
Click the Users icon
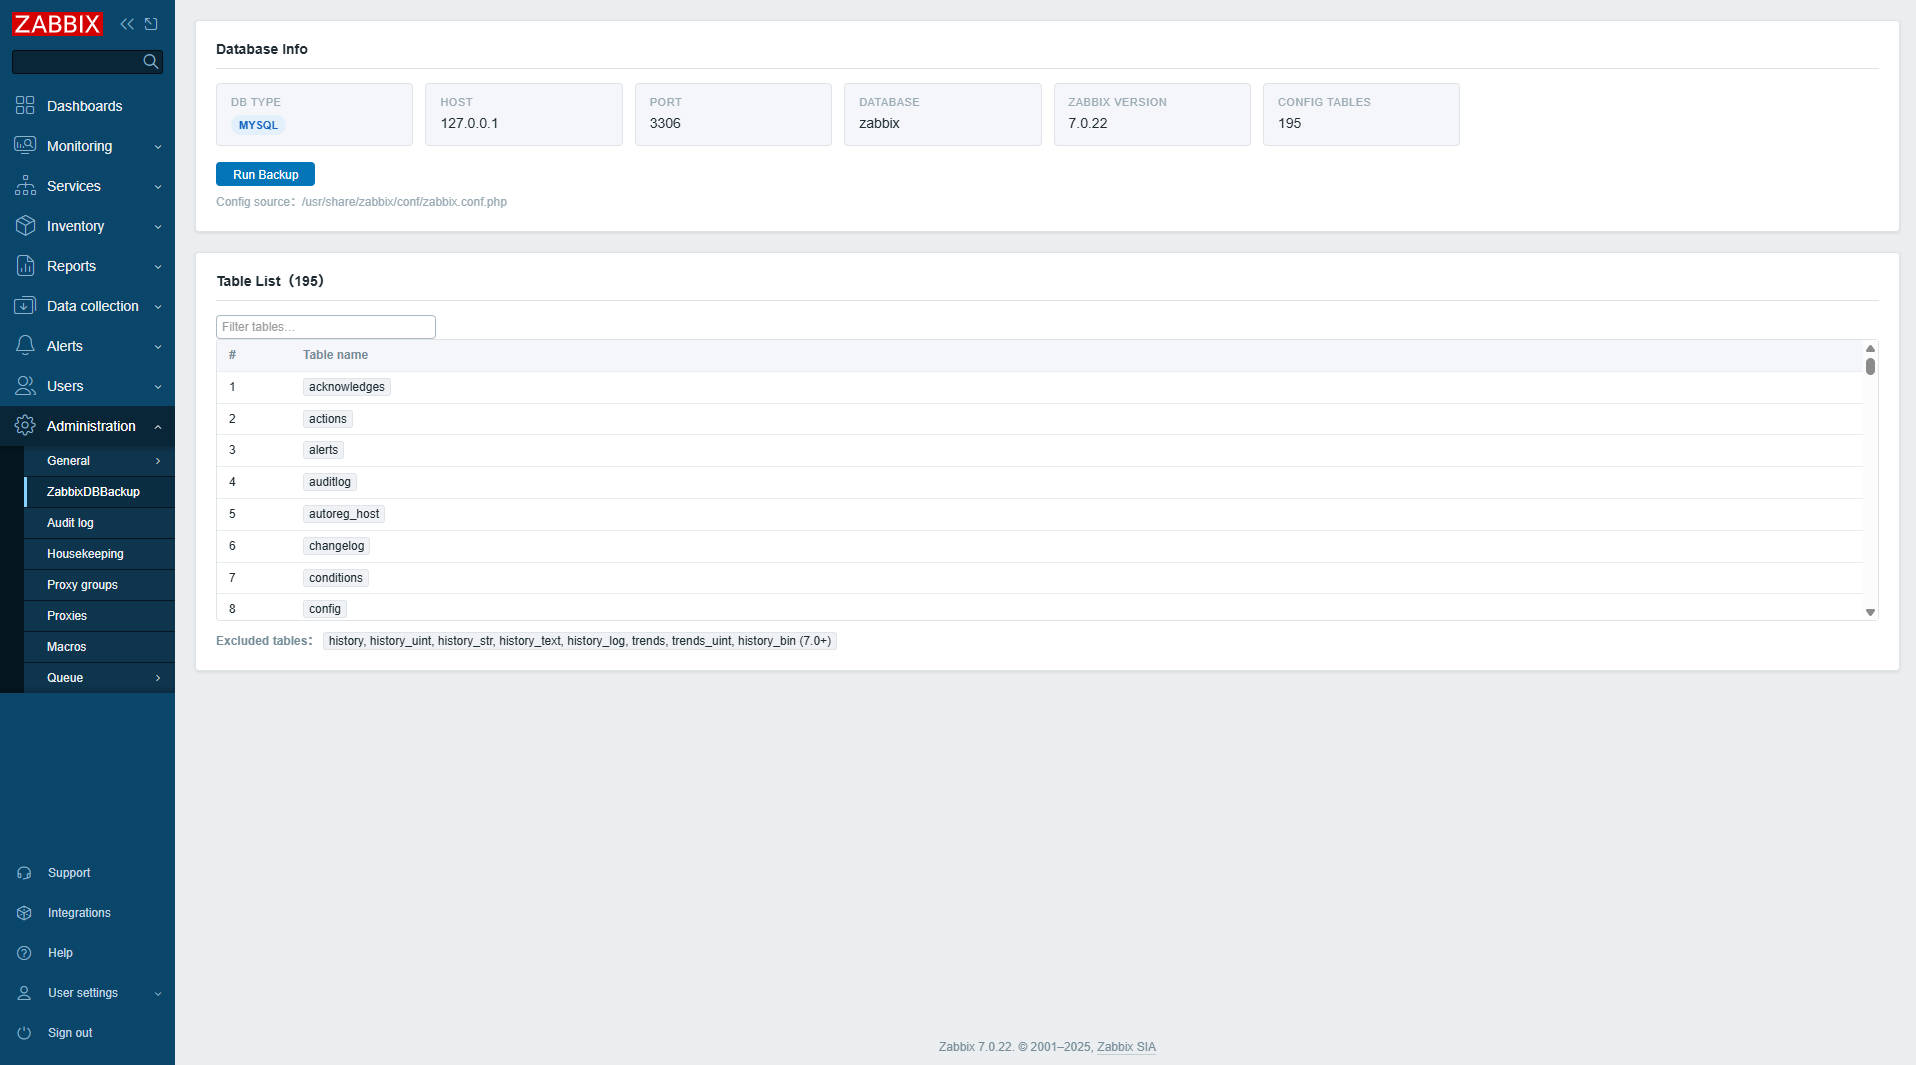[25, 385]
